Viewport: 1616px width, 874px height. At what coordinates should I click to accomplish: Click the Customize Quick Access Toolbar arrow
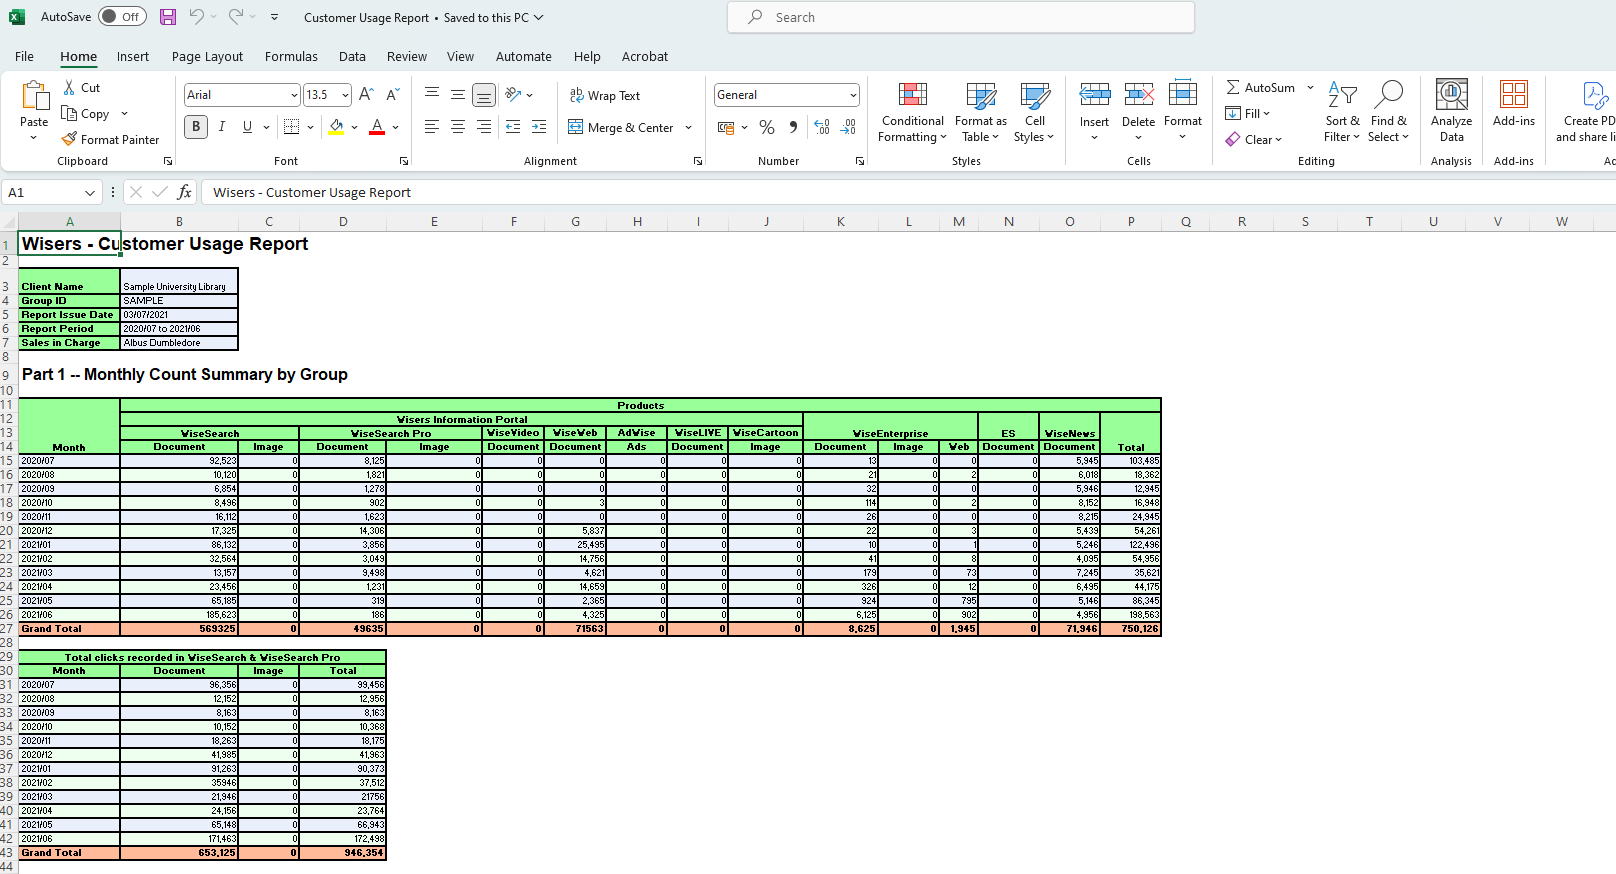pos(274,17)
